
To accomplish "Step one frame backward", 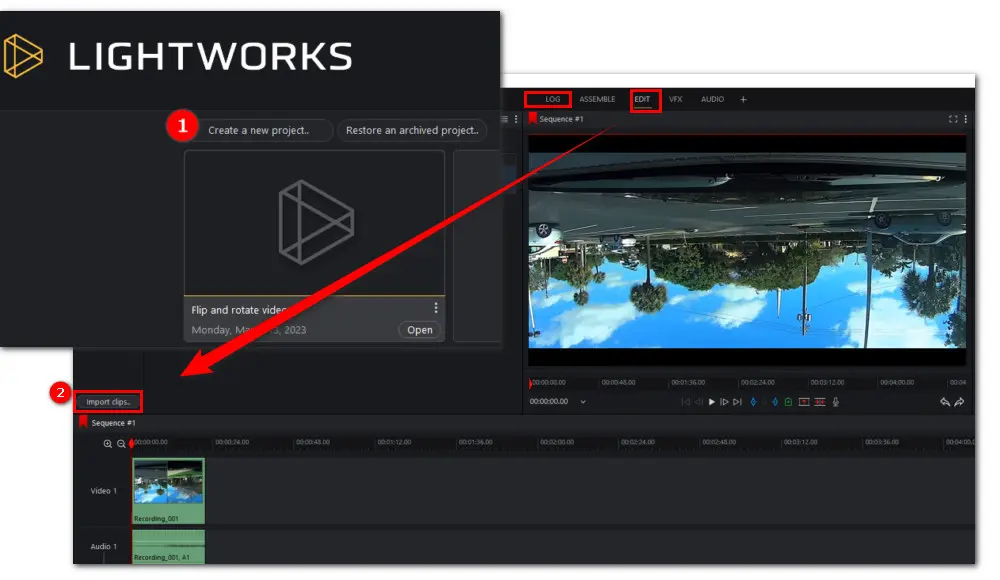I will click(699, 402).
